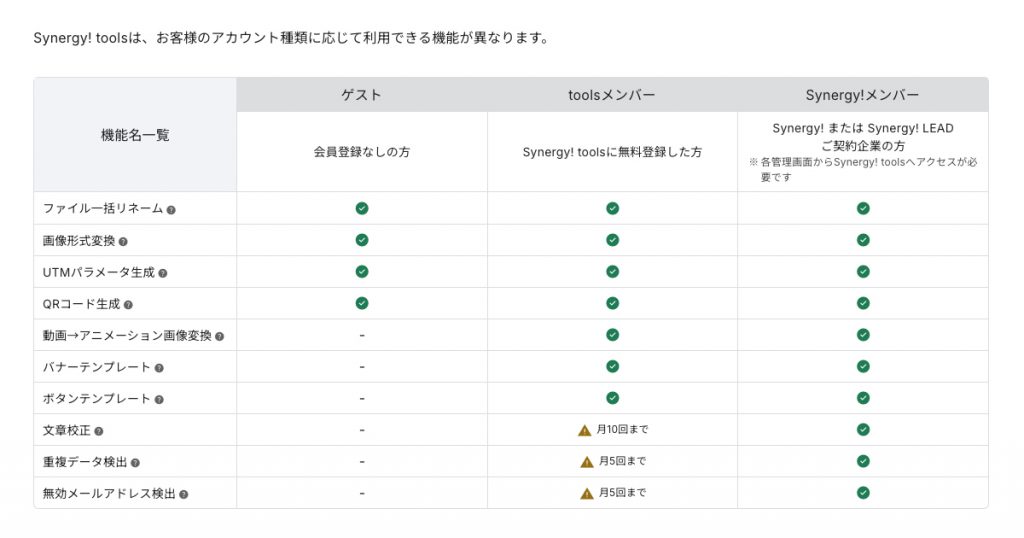Click warning triangle in 重複データ検出 row
The image size is (1024, 538).
[587, 462]
